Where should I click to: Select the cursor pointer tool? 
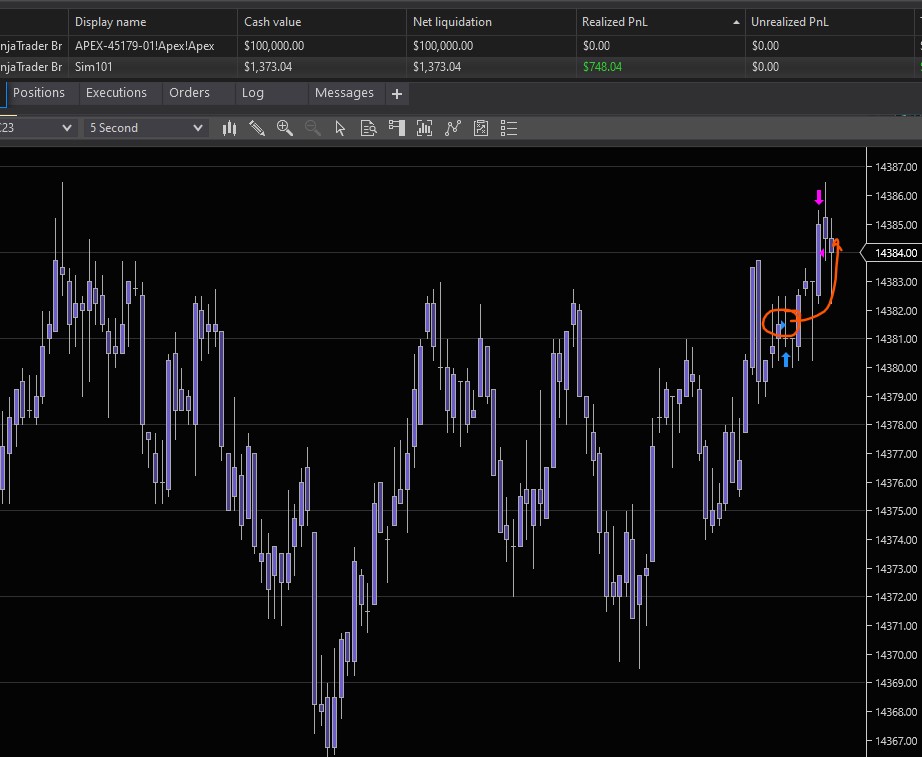[x=340, y=128]
